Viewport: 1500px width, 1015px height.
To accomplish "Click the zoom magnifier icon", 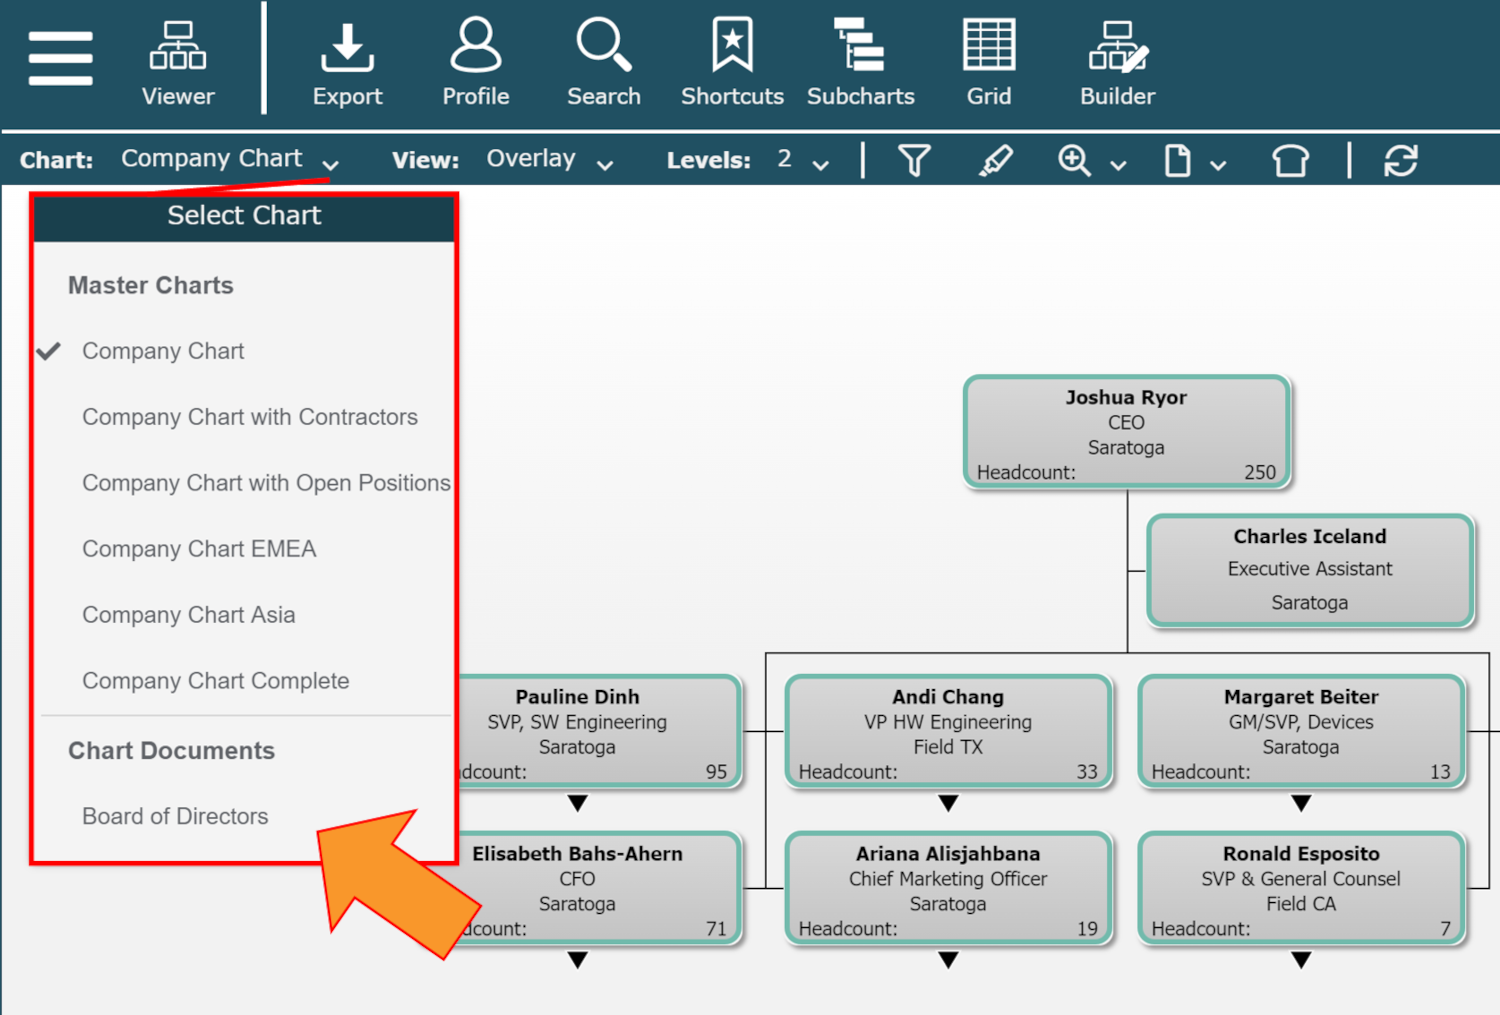I will tap(1074, 160).
